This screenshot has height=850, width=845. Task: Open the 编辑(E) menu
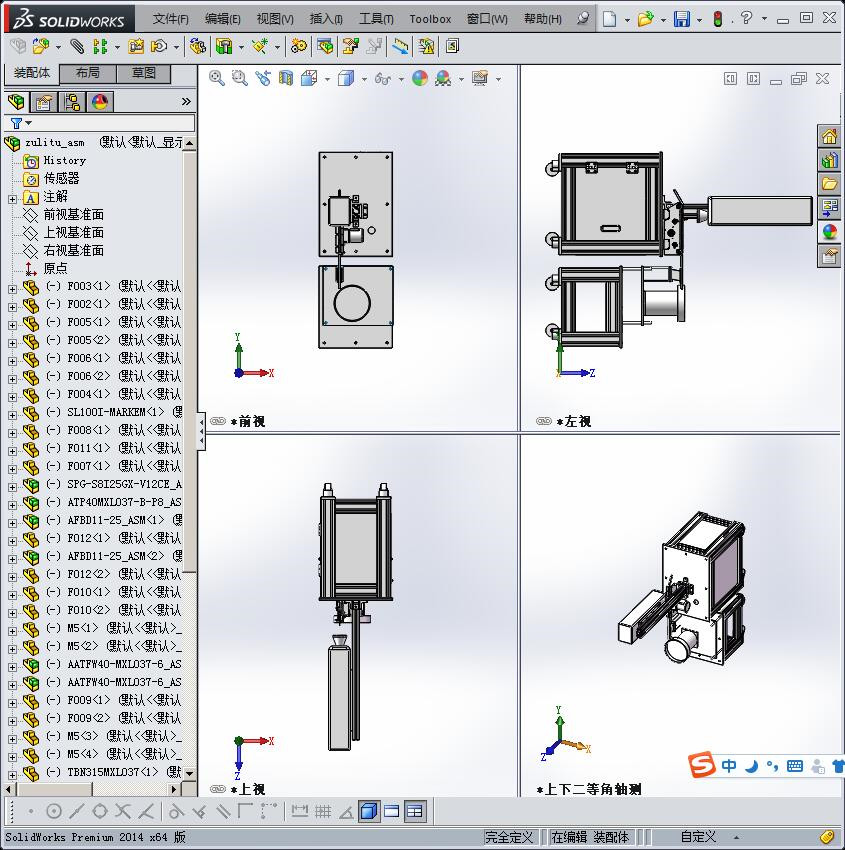(x=223, y=19)
